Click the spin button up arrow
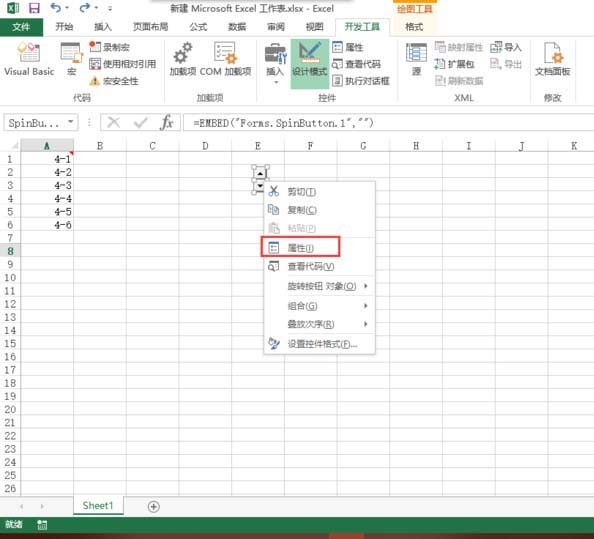The height and width of the screenshot is (539, 594). pyautogui.click(x=260, y=173)
